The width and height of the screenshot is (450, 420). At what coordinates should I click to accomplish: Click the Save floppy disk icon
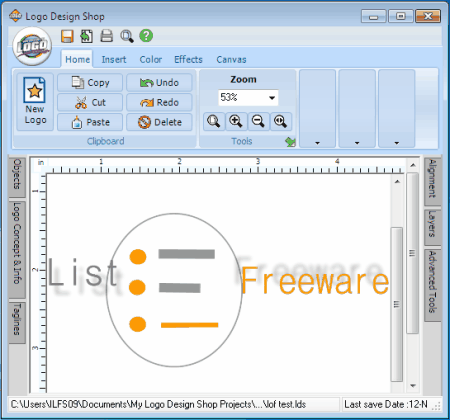click(x=67, y=36)
